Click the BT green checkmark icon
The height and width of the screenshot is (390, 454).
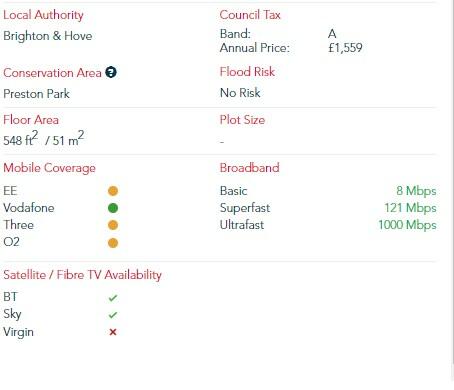pos(113,298)
